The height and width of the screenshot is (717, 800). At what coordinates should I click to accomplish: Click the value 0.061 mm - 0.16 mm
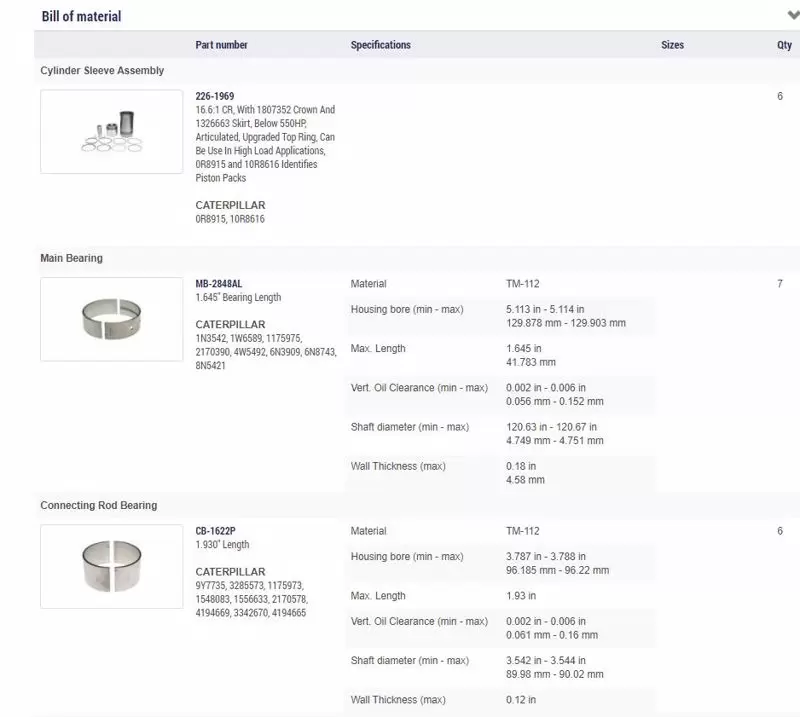[552, 635]
